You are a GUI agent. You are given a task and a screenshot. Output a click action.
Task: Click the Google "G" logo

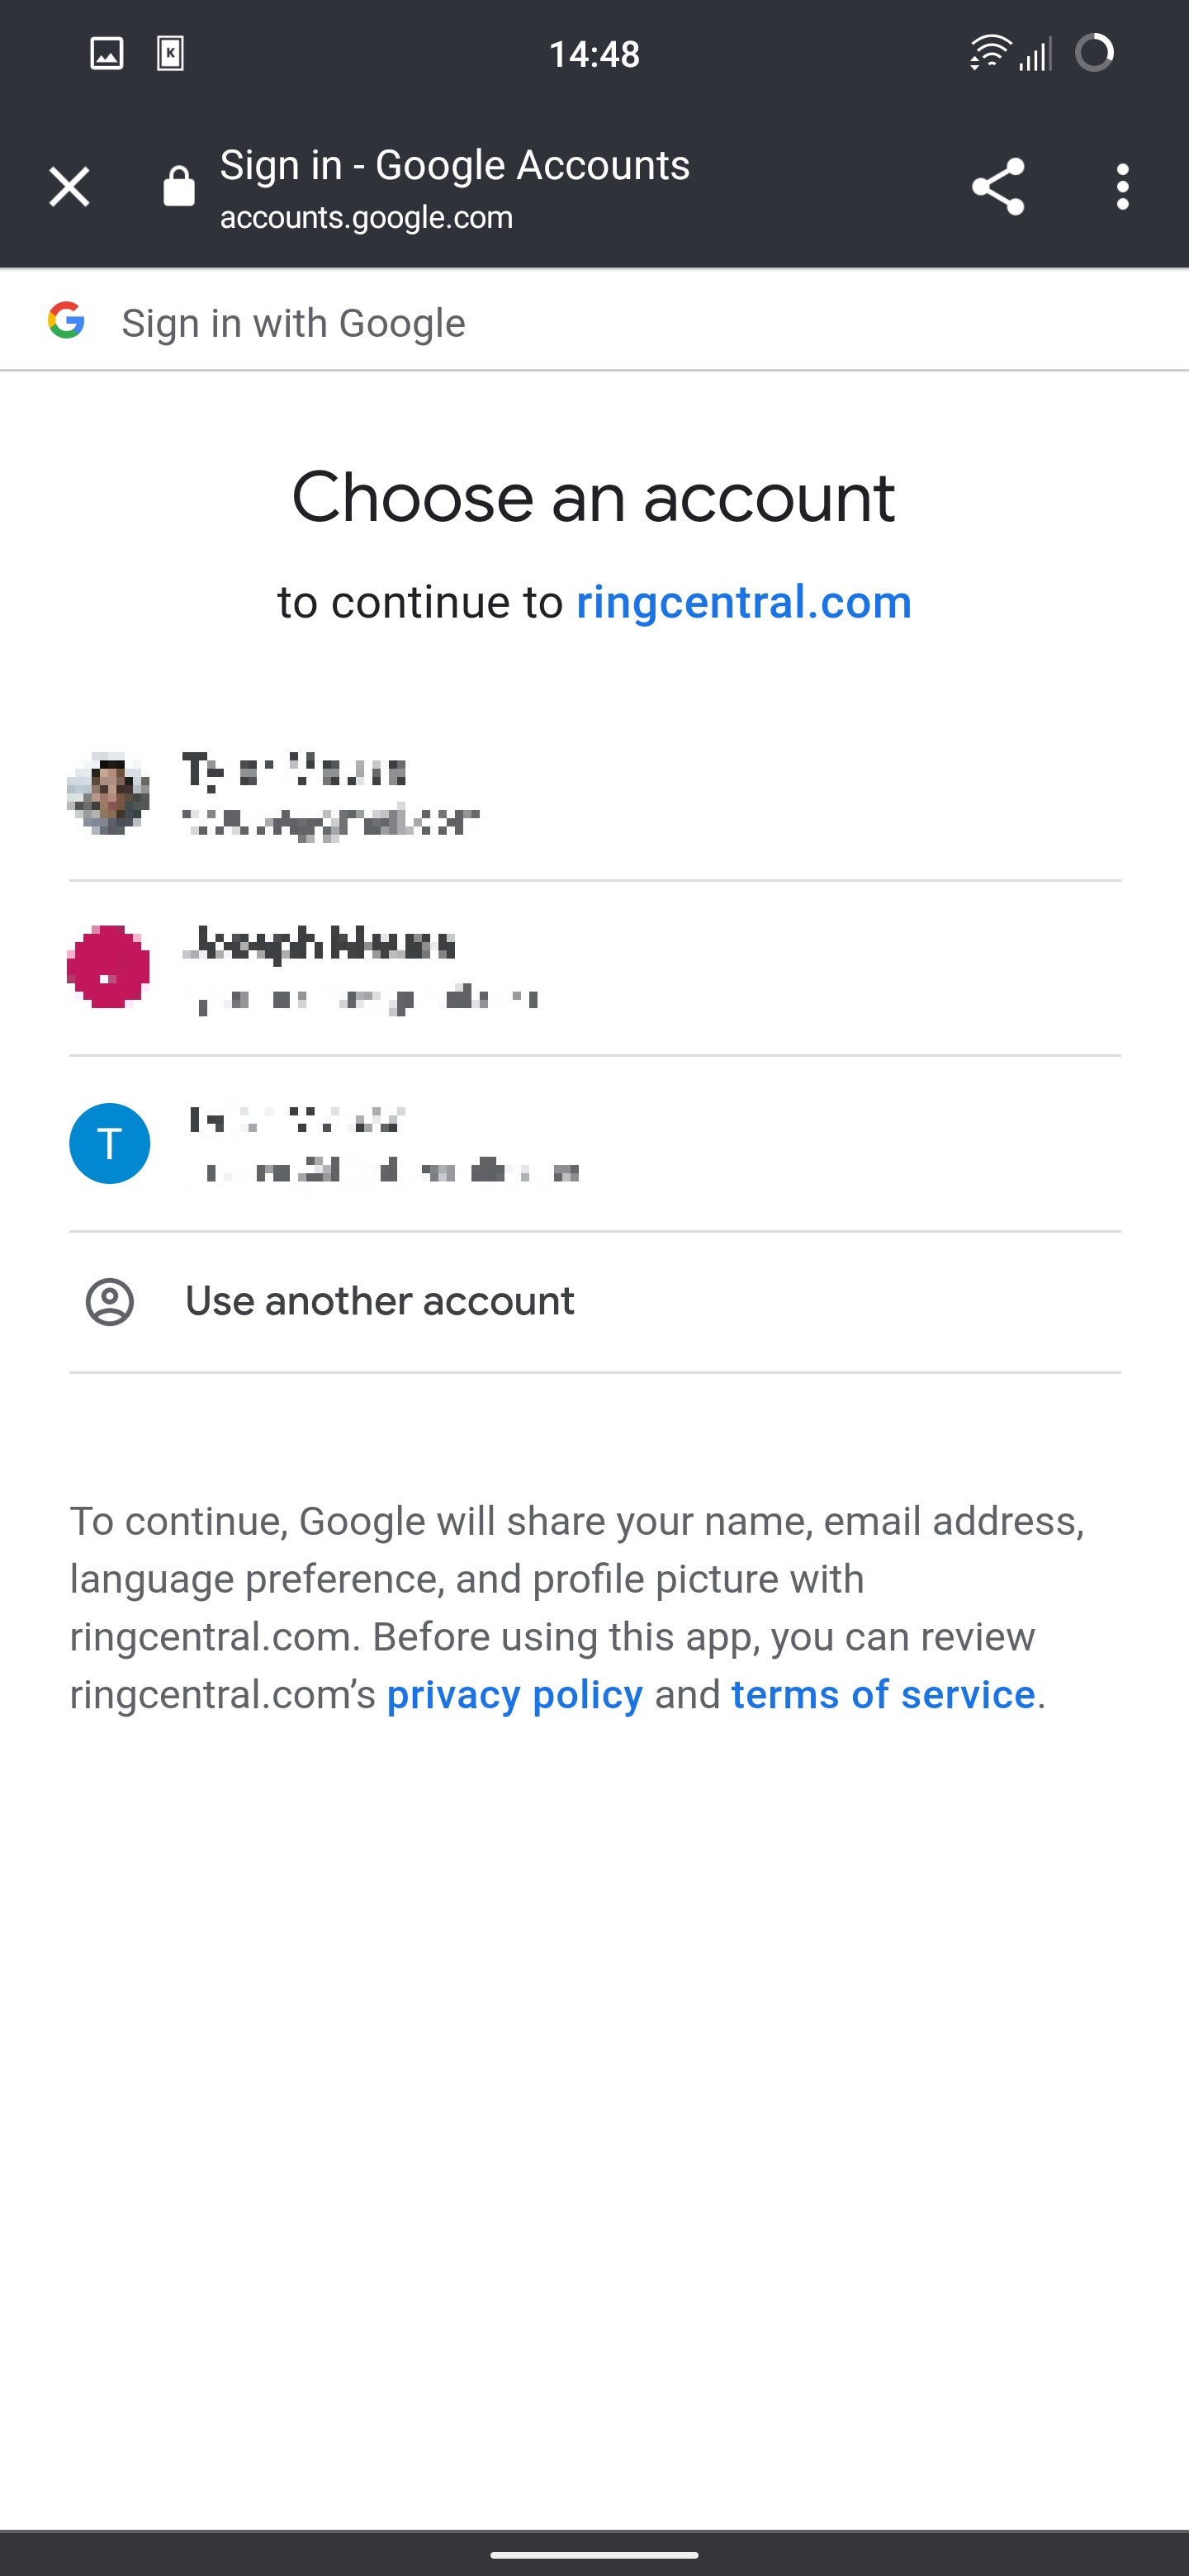[x=67, y=321]
